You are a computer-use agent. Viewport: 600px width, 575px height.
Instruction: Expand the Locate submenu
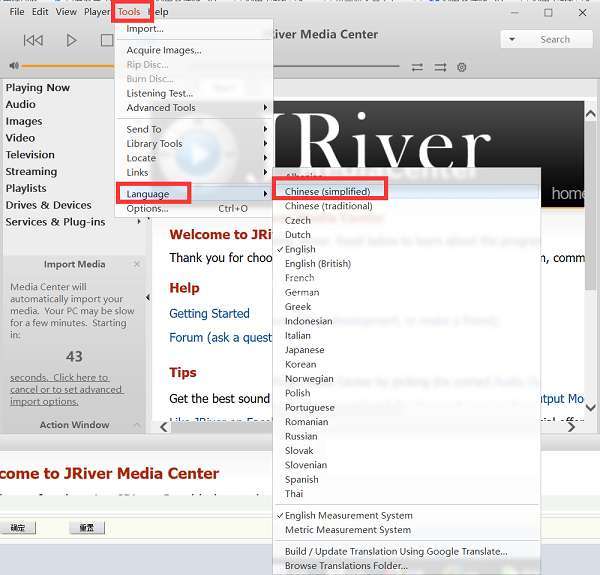click(x=194, y=158)
